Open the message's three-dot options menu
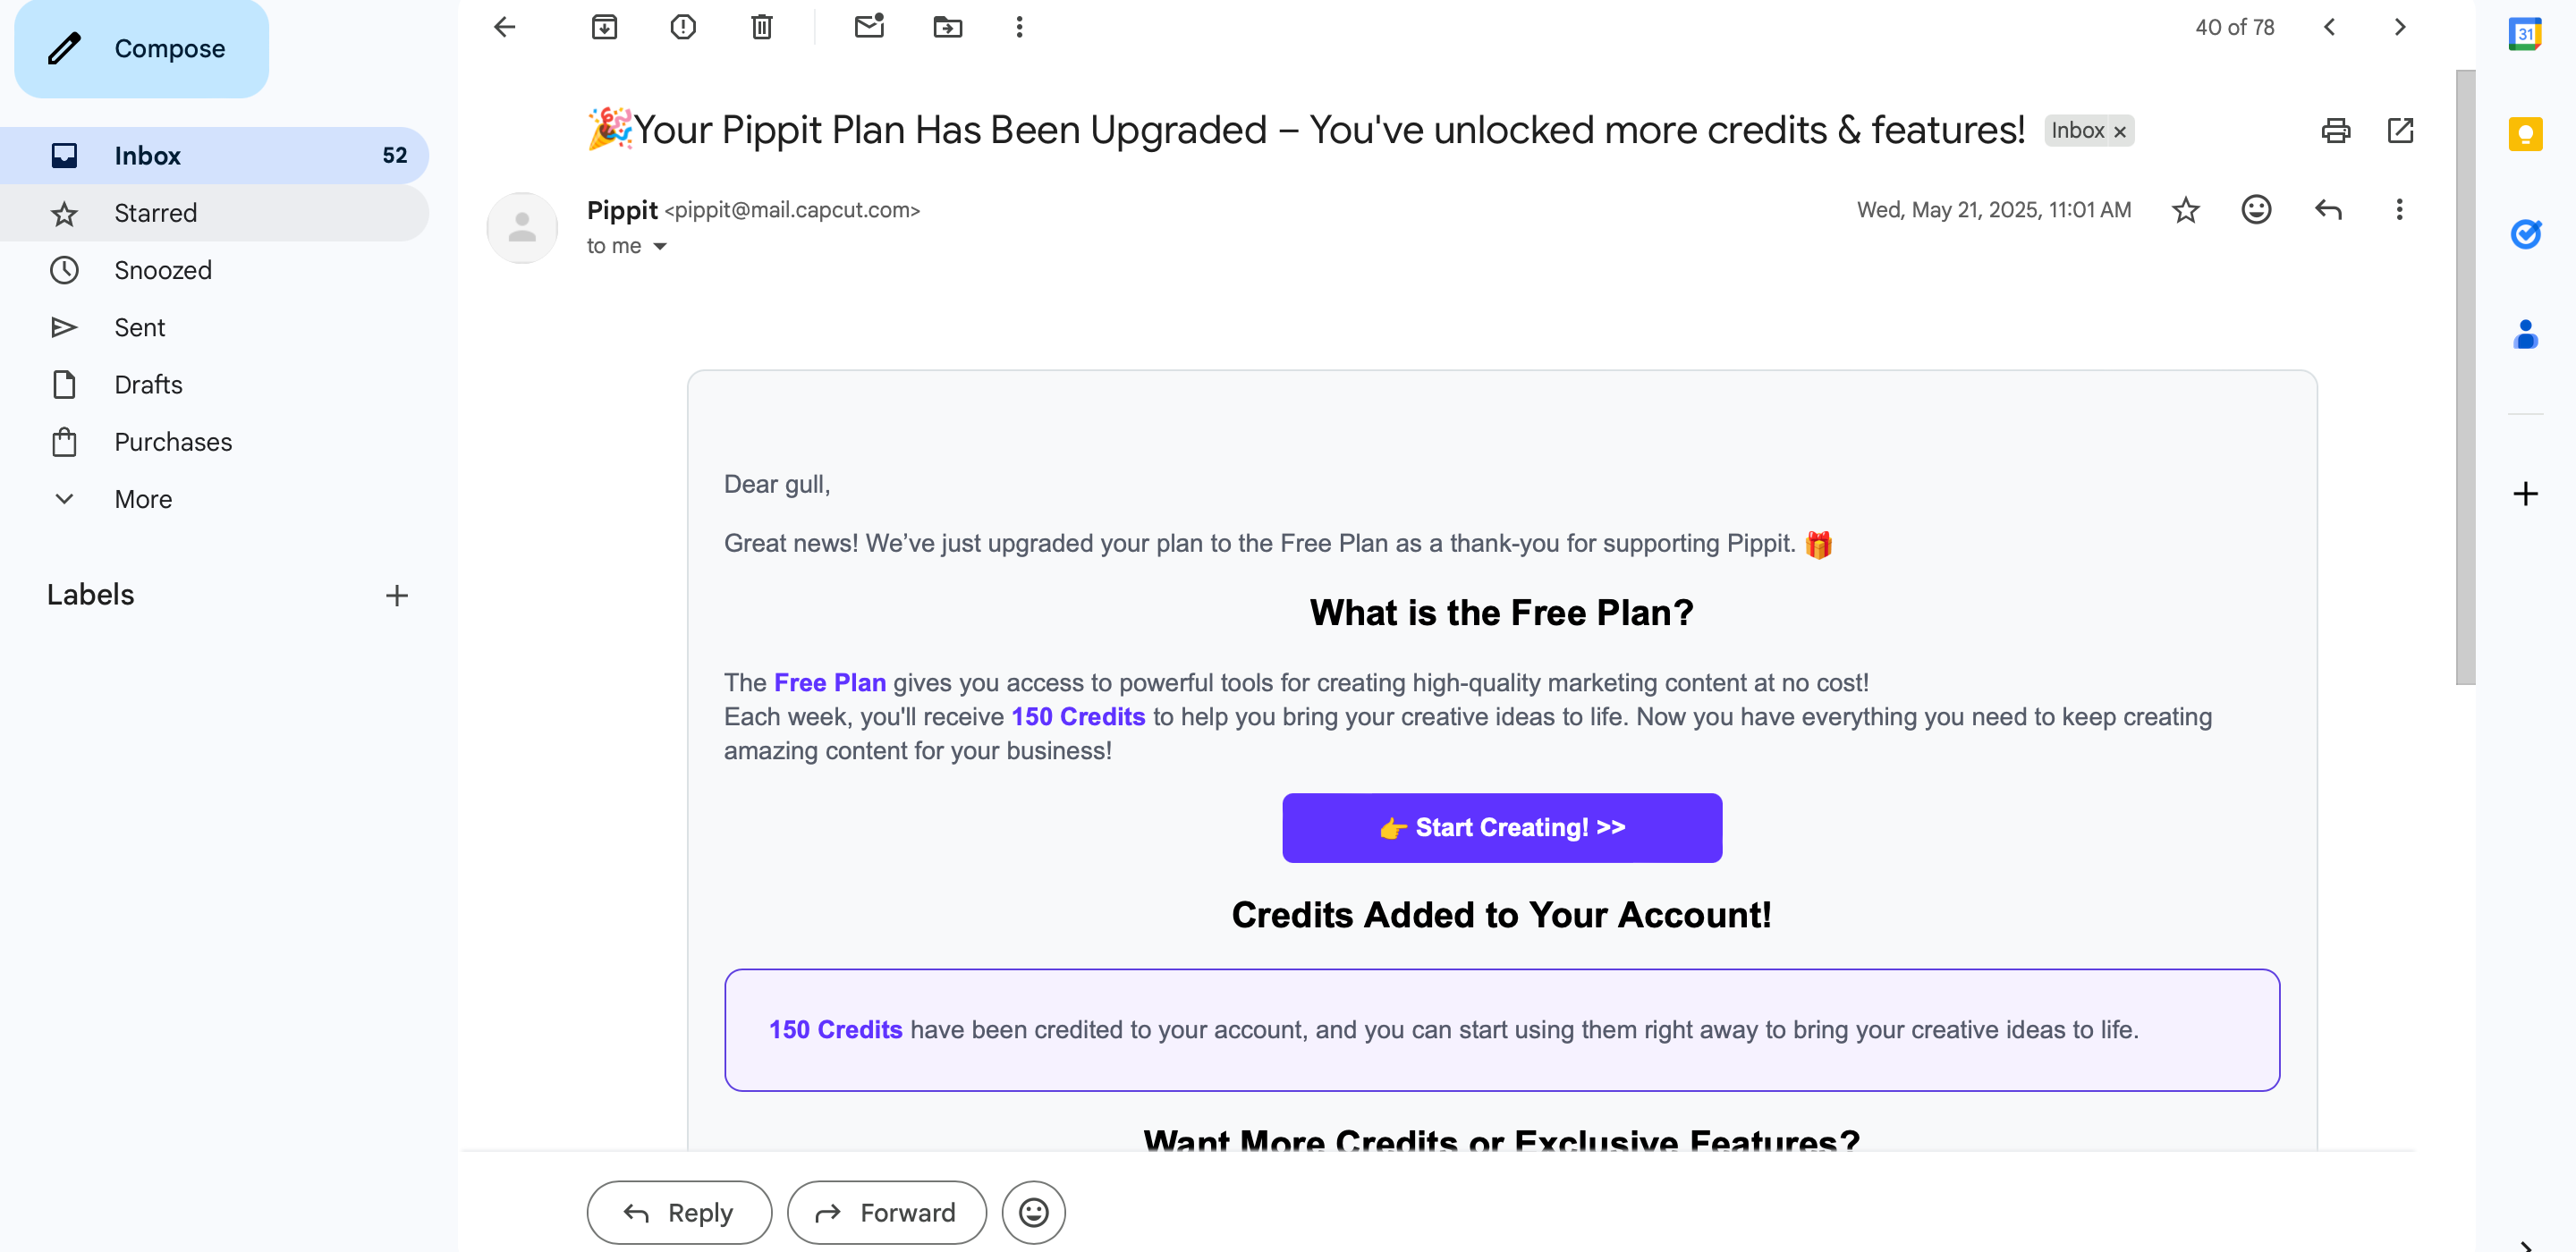This screenshot has width=2576, height=1252. pos(2398,210)
